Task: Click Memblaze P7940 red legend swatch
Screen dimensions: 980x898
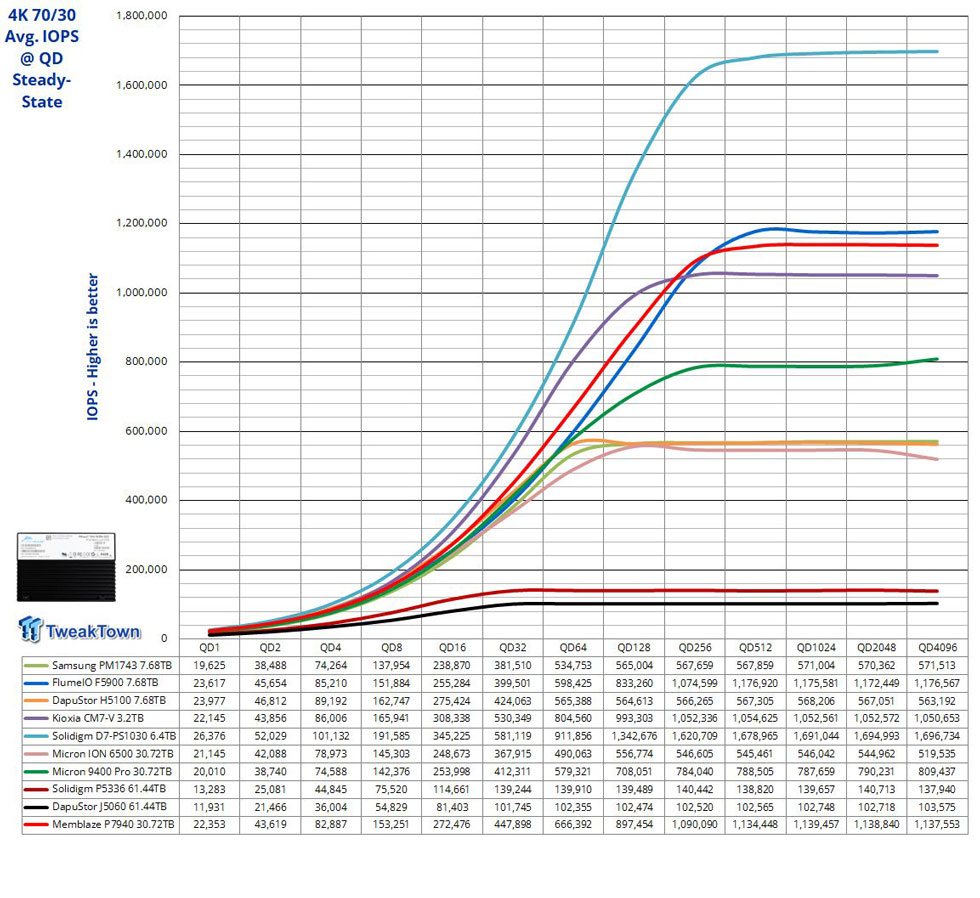Action: click(36, 825)
